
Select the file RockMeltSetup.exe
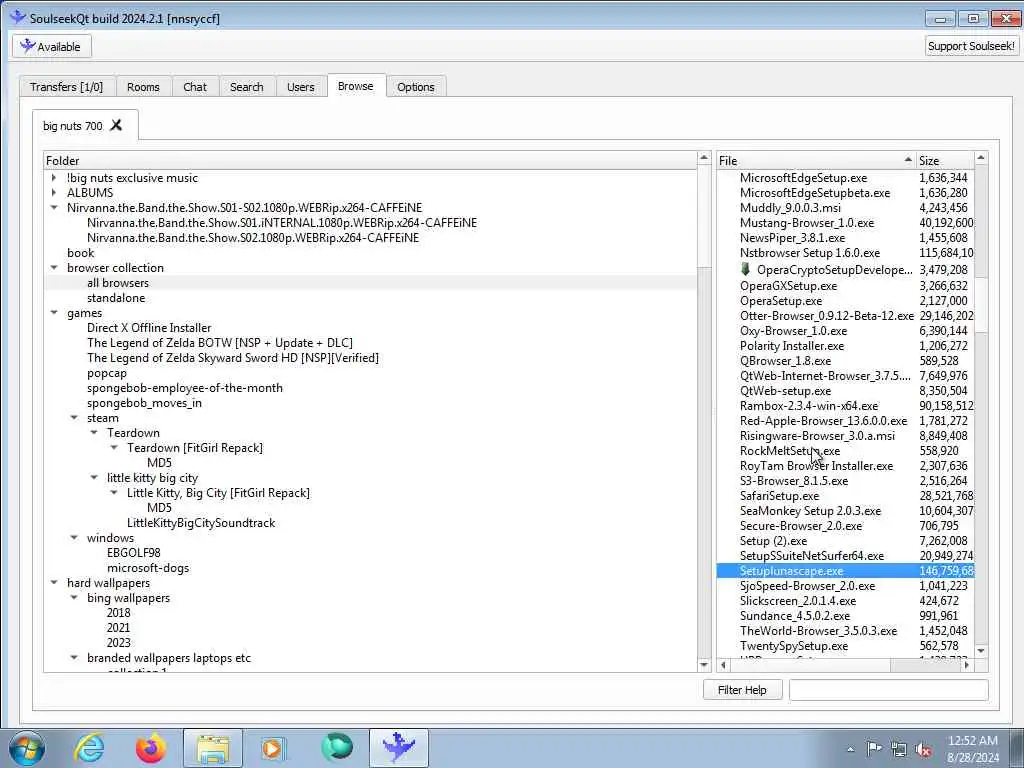tap(790, 451)
